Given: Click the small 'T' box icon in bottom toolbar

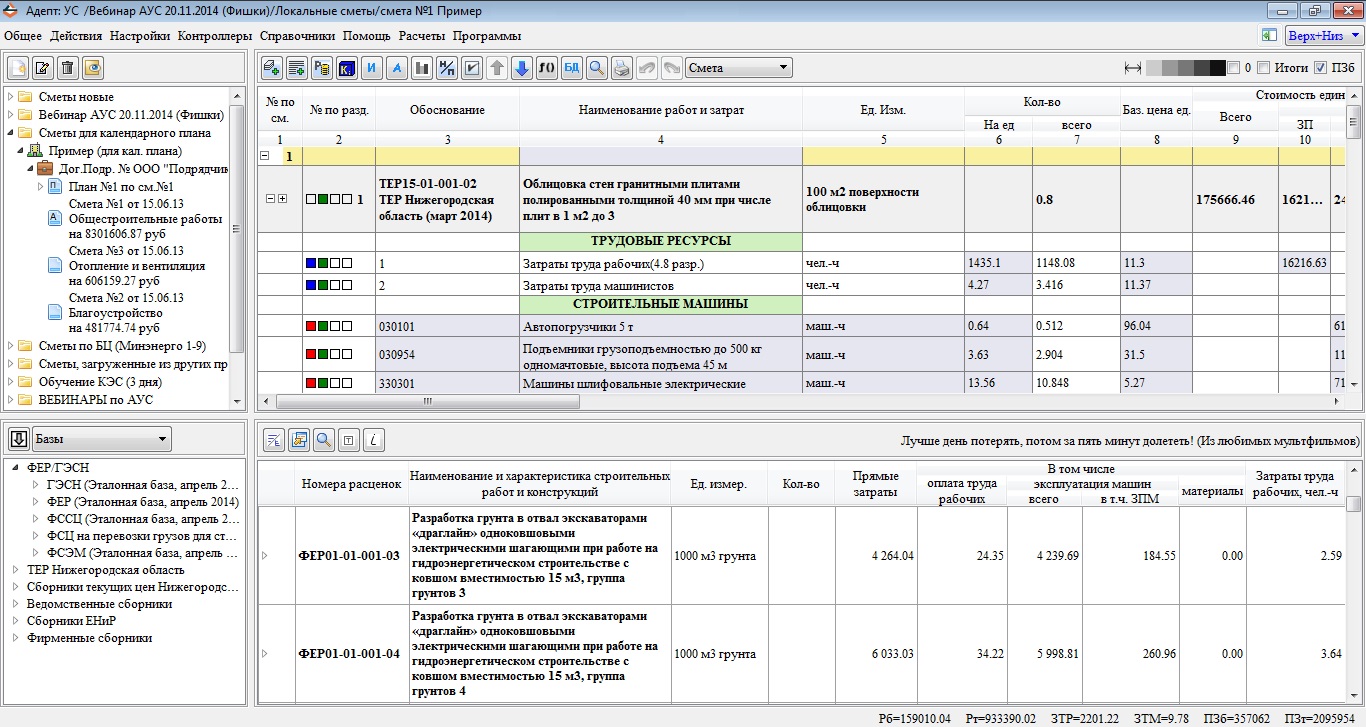Looking at the screenshot, I should point(349,439).
